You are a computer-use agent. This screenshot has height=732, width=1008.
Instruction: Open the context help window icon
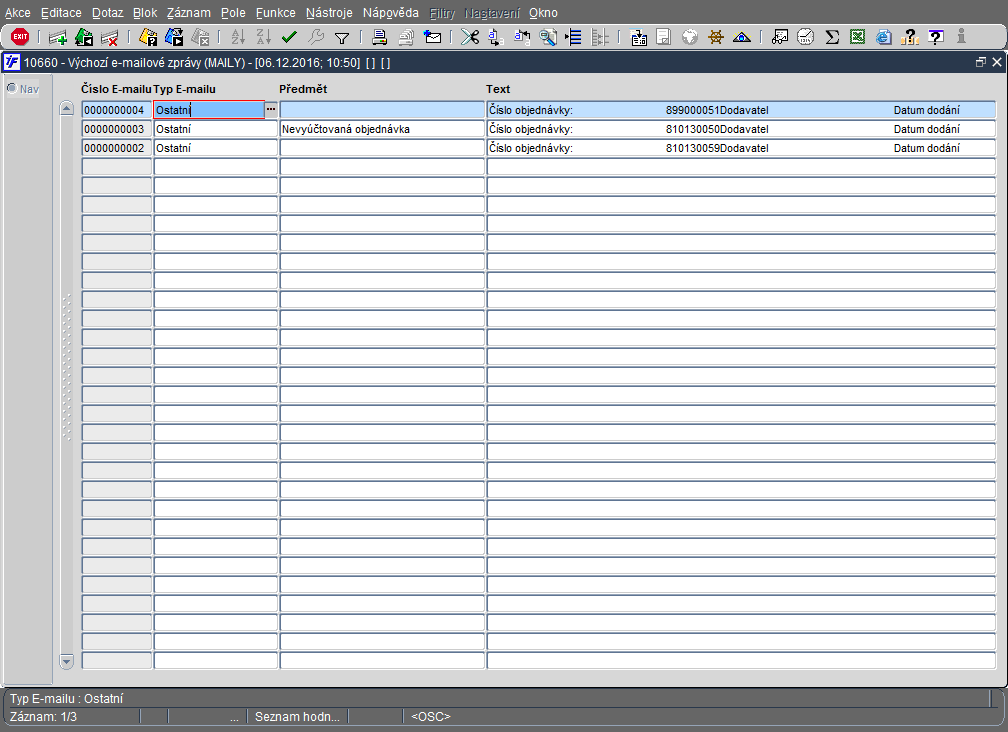(936, 37)
